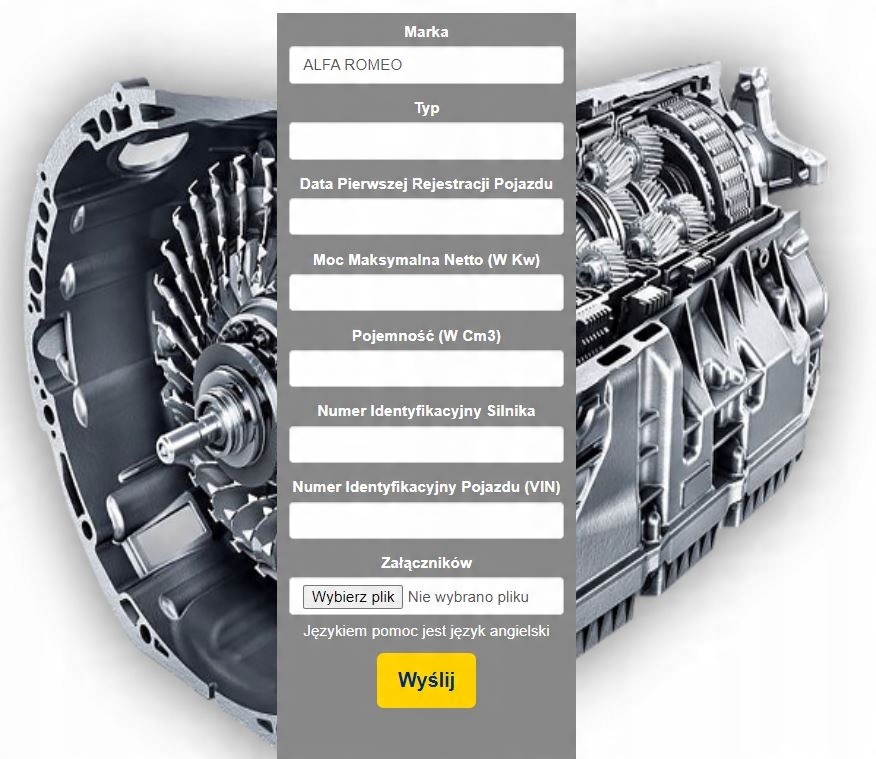Click the Pojemność (W Cm3) label

coord(426,336)
